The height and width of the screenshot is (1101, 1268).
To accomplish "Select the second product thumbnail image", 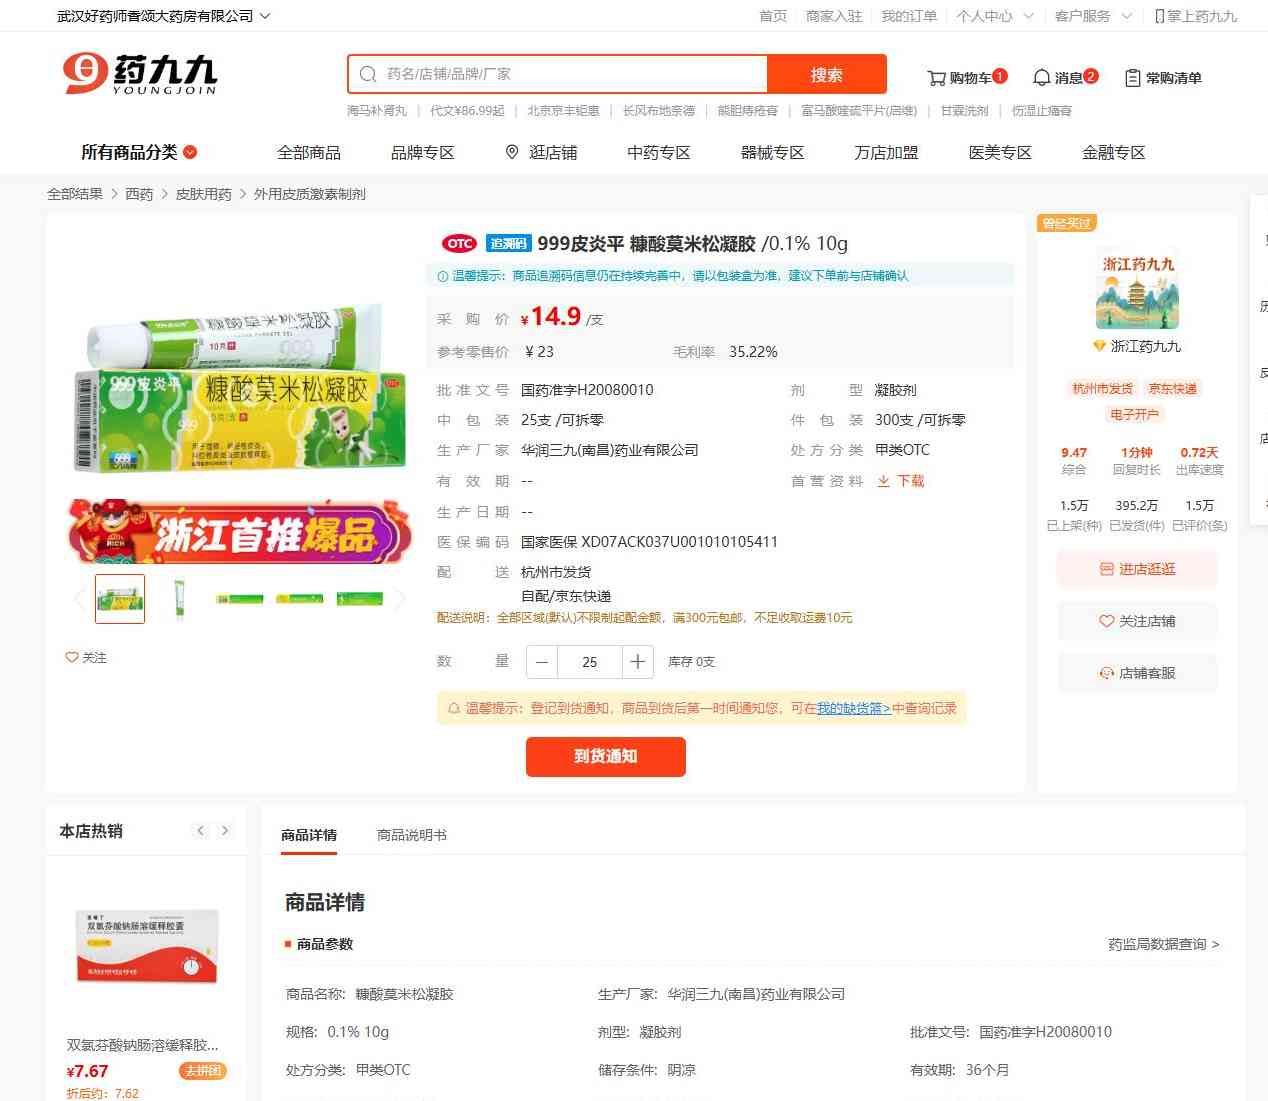I will 180,599.
